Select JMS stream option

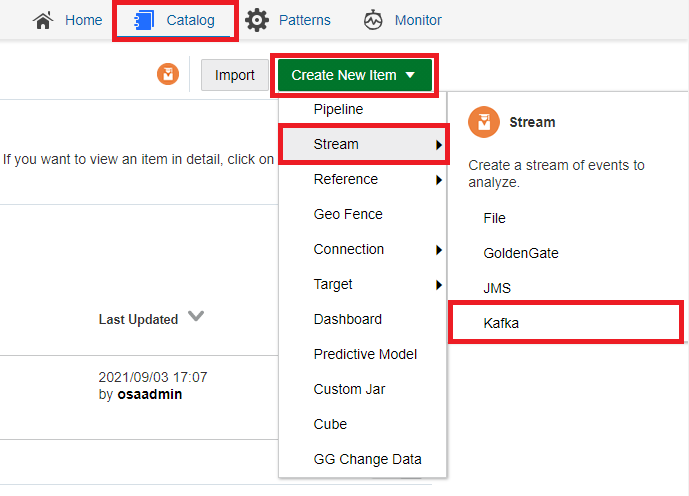[498, 288]
